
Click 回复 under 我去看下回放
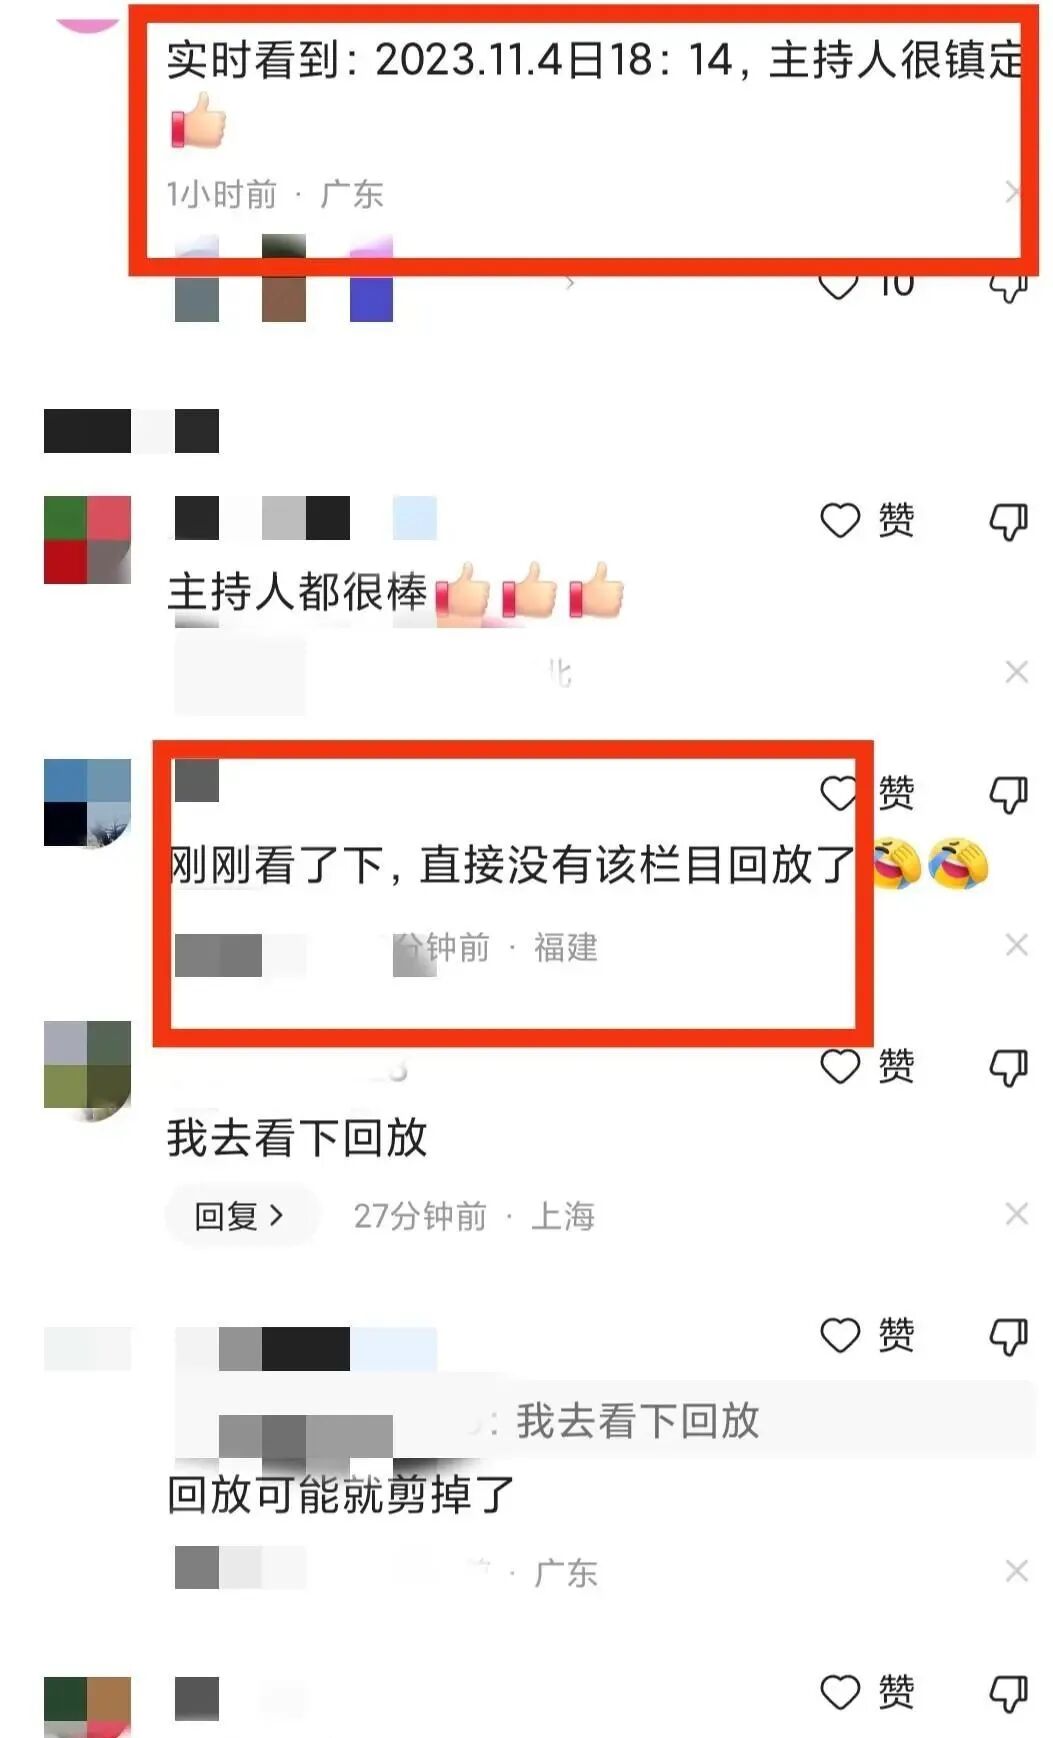coord(241,1216)
